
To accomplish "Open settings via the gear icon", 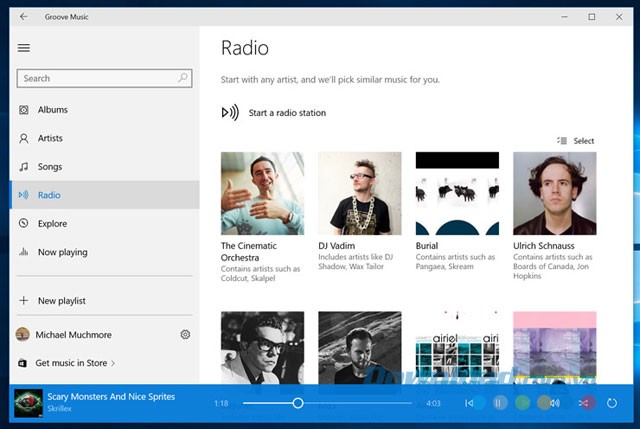I will 185,335.
